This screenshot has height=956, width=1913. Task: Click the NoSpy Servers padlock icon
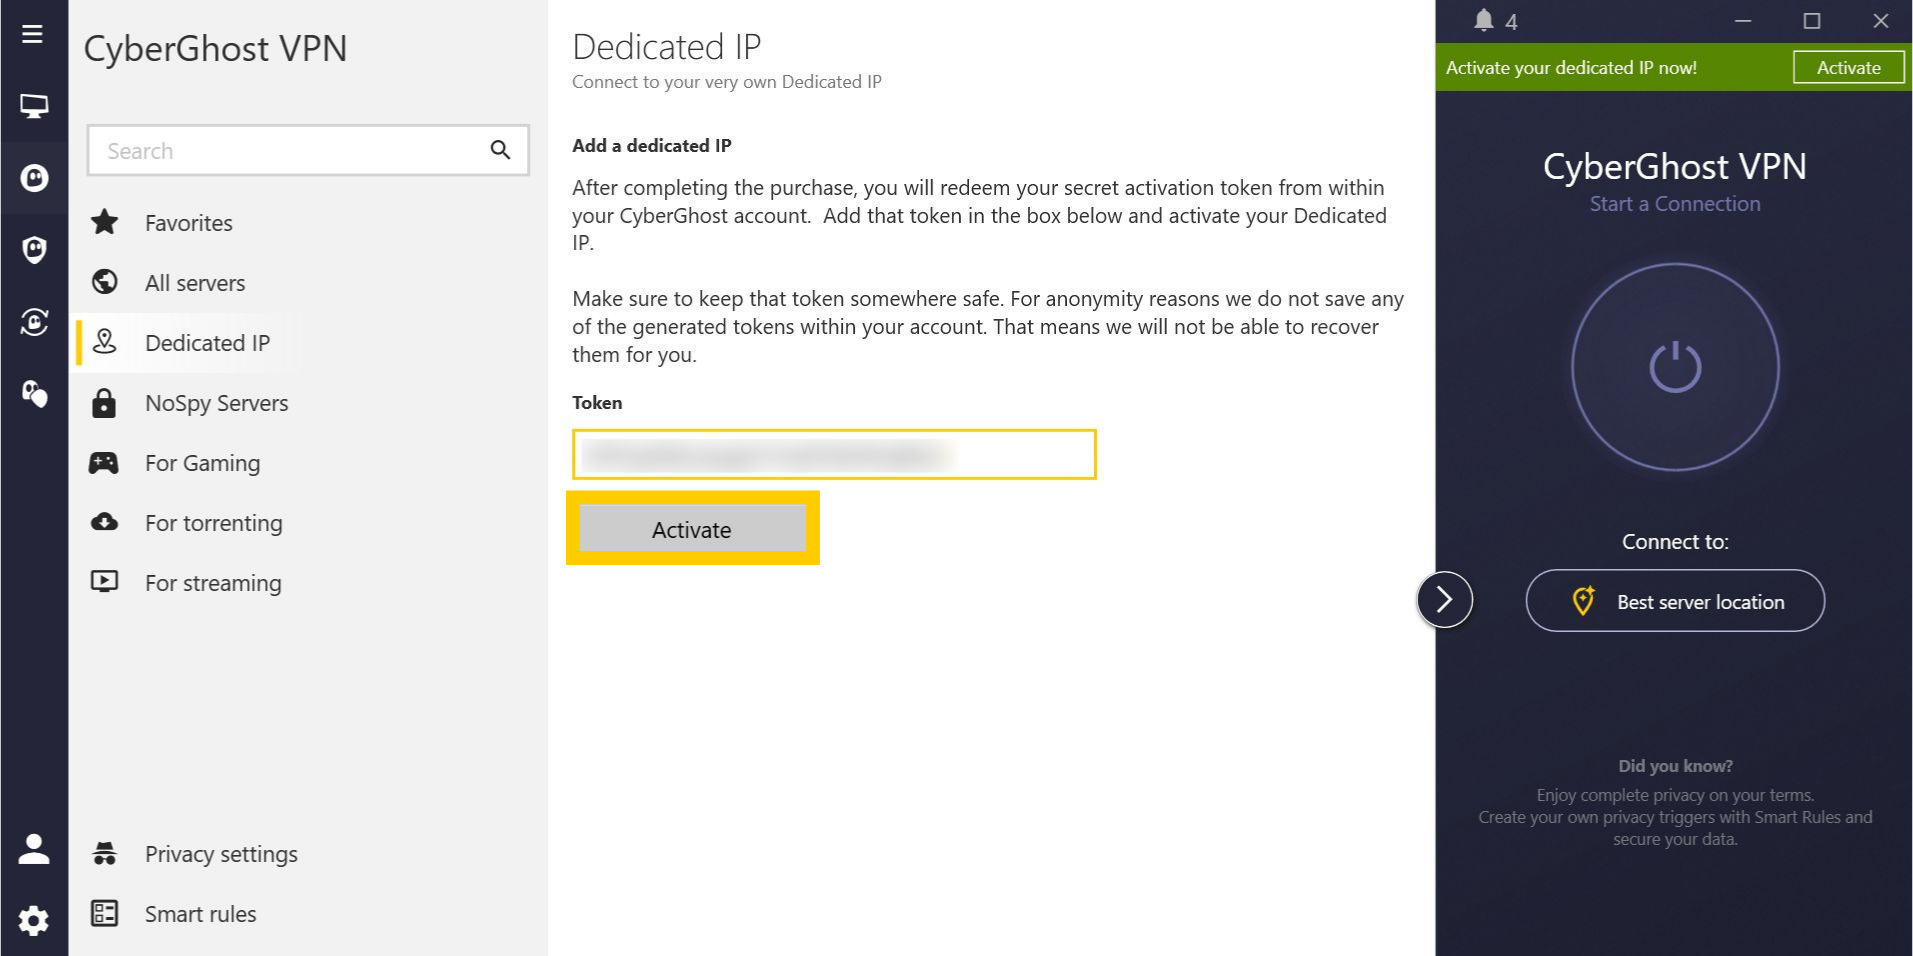104,403
